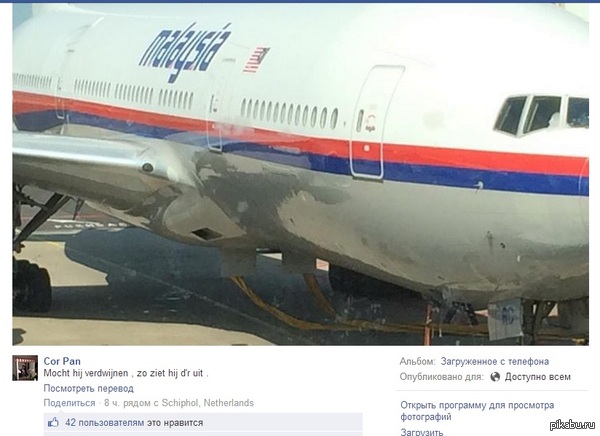This screenshot has height=436, width=600.
Task: Click Доступно всем audience setting
Action: (538, 377)
